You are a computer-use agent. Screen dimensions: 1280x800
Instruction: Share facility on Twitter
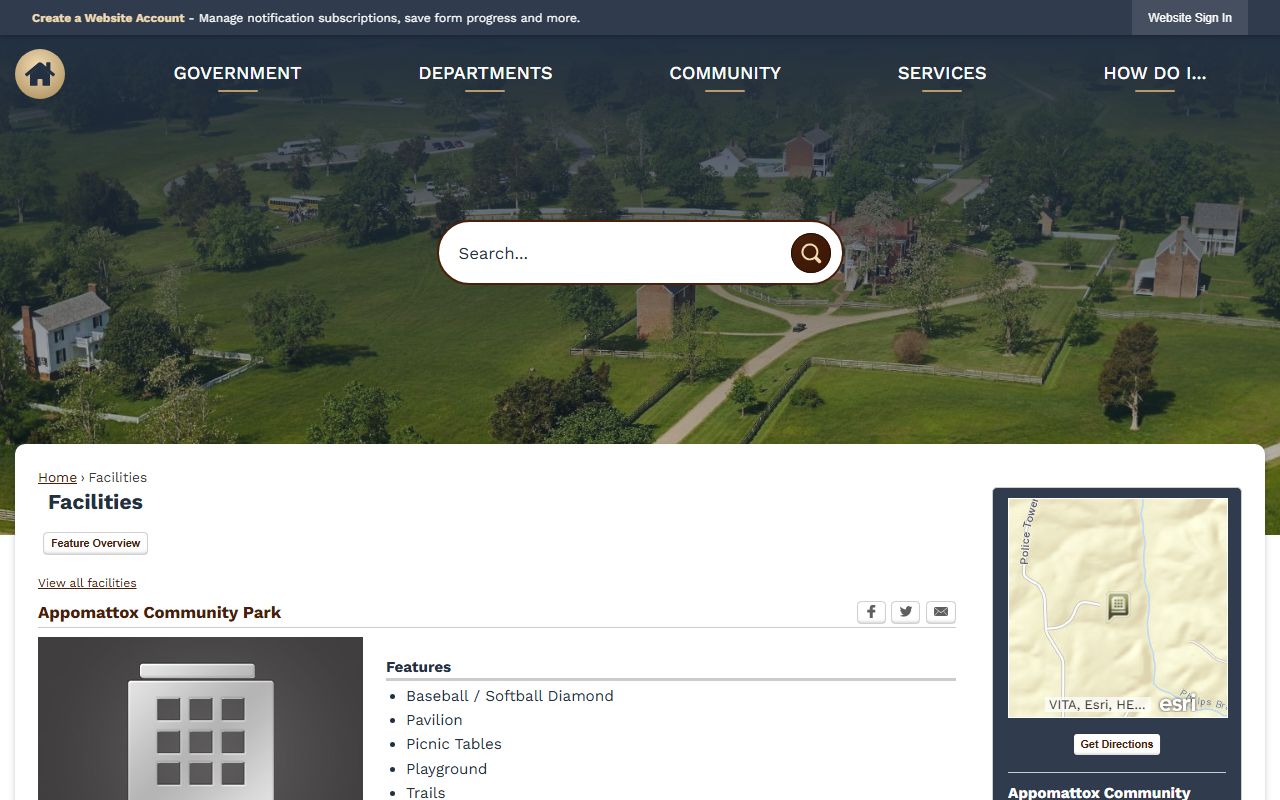click(x=905, y=612)
